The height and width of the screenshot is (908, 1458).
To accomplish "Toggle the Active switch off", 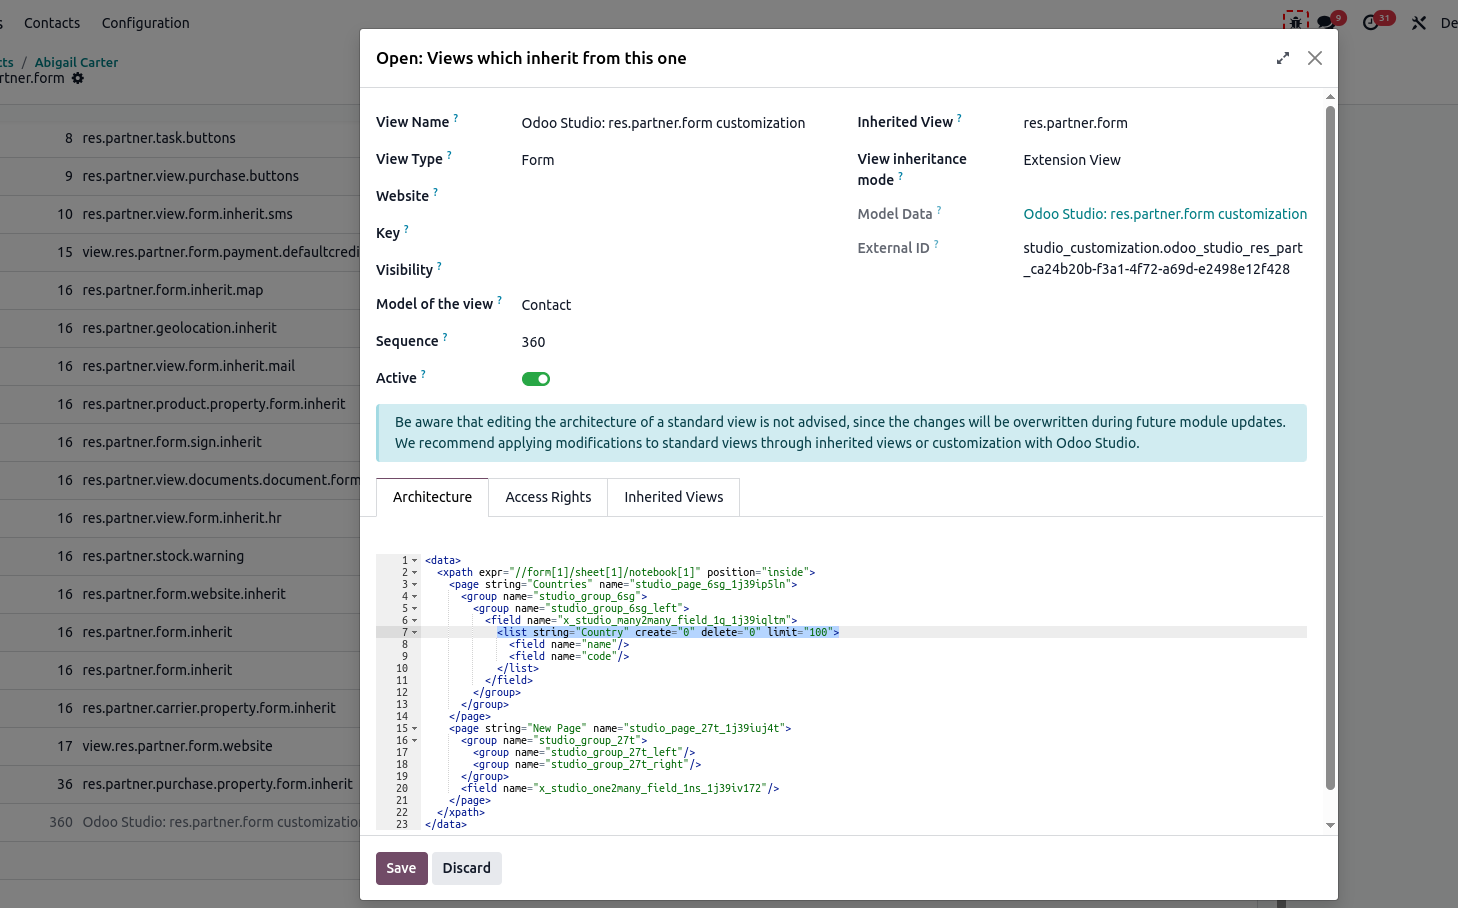I will coord(536,379).
